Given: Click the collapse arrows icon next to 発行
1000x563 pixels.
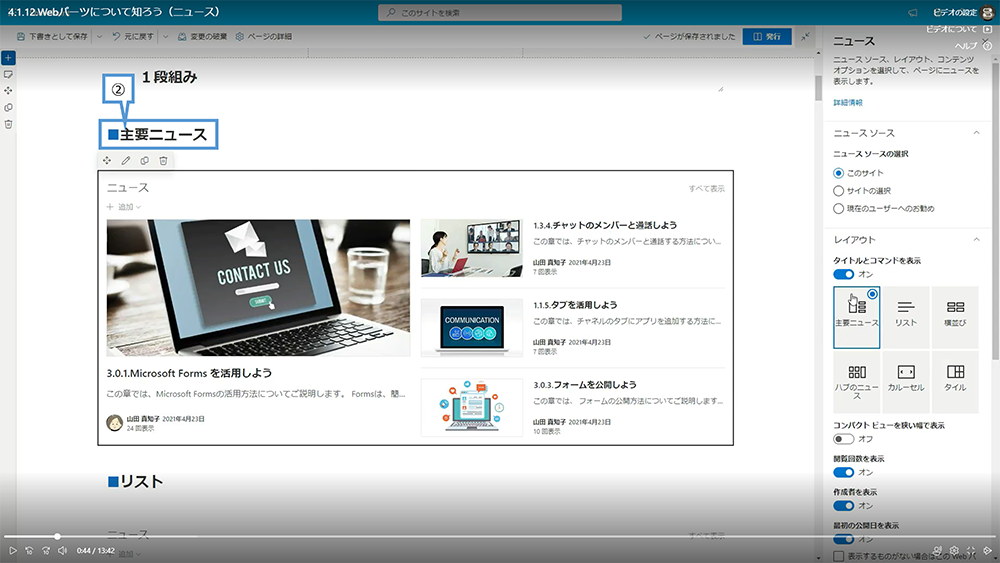Looking at the screenshot, I should 805,36.
